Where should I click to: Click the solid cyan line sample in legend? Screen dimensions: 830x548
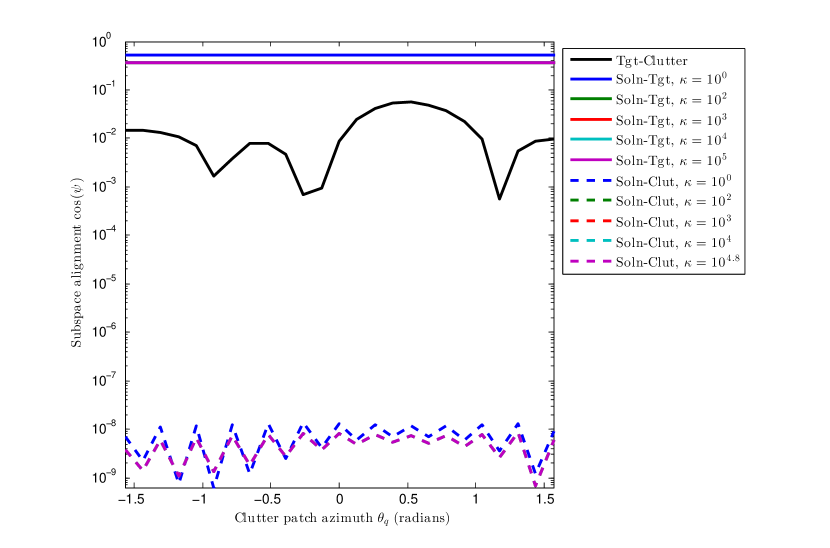tap(590, 141)
